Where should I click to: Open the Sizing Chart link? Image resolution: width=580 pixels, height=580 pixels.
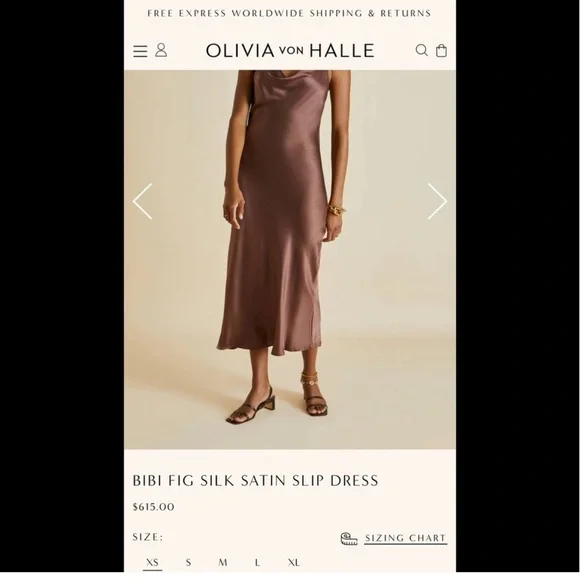click(x=406, y=538)
